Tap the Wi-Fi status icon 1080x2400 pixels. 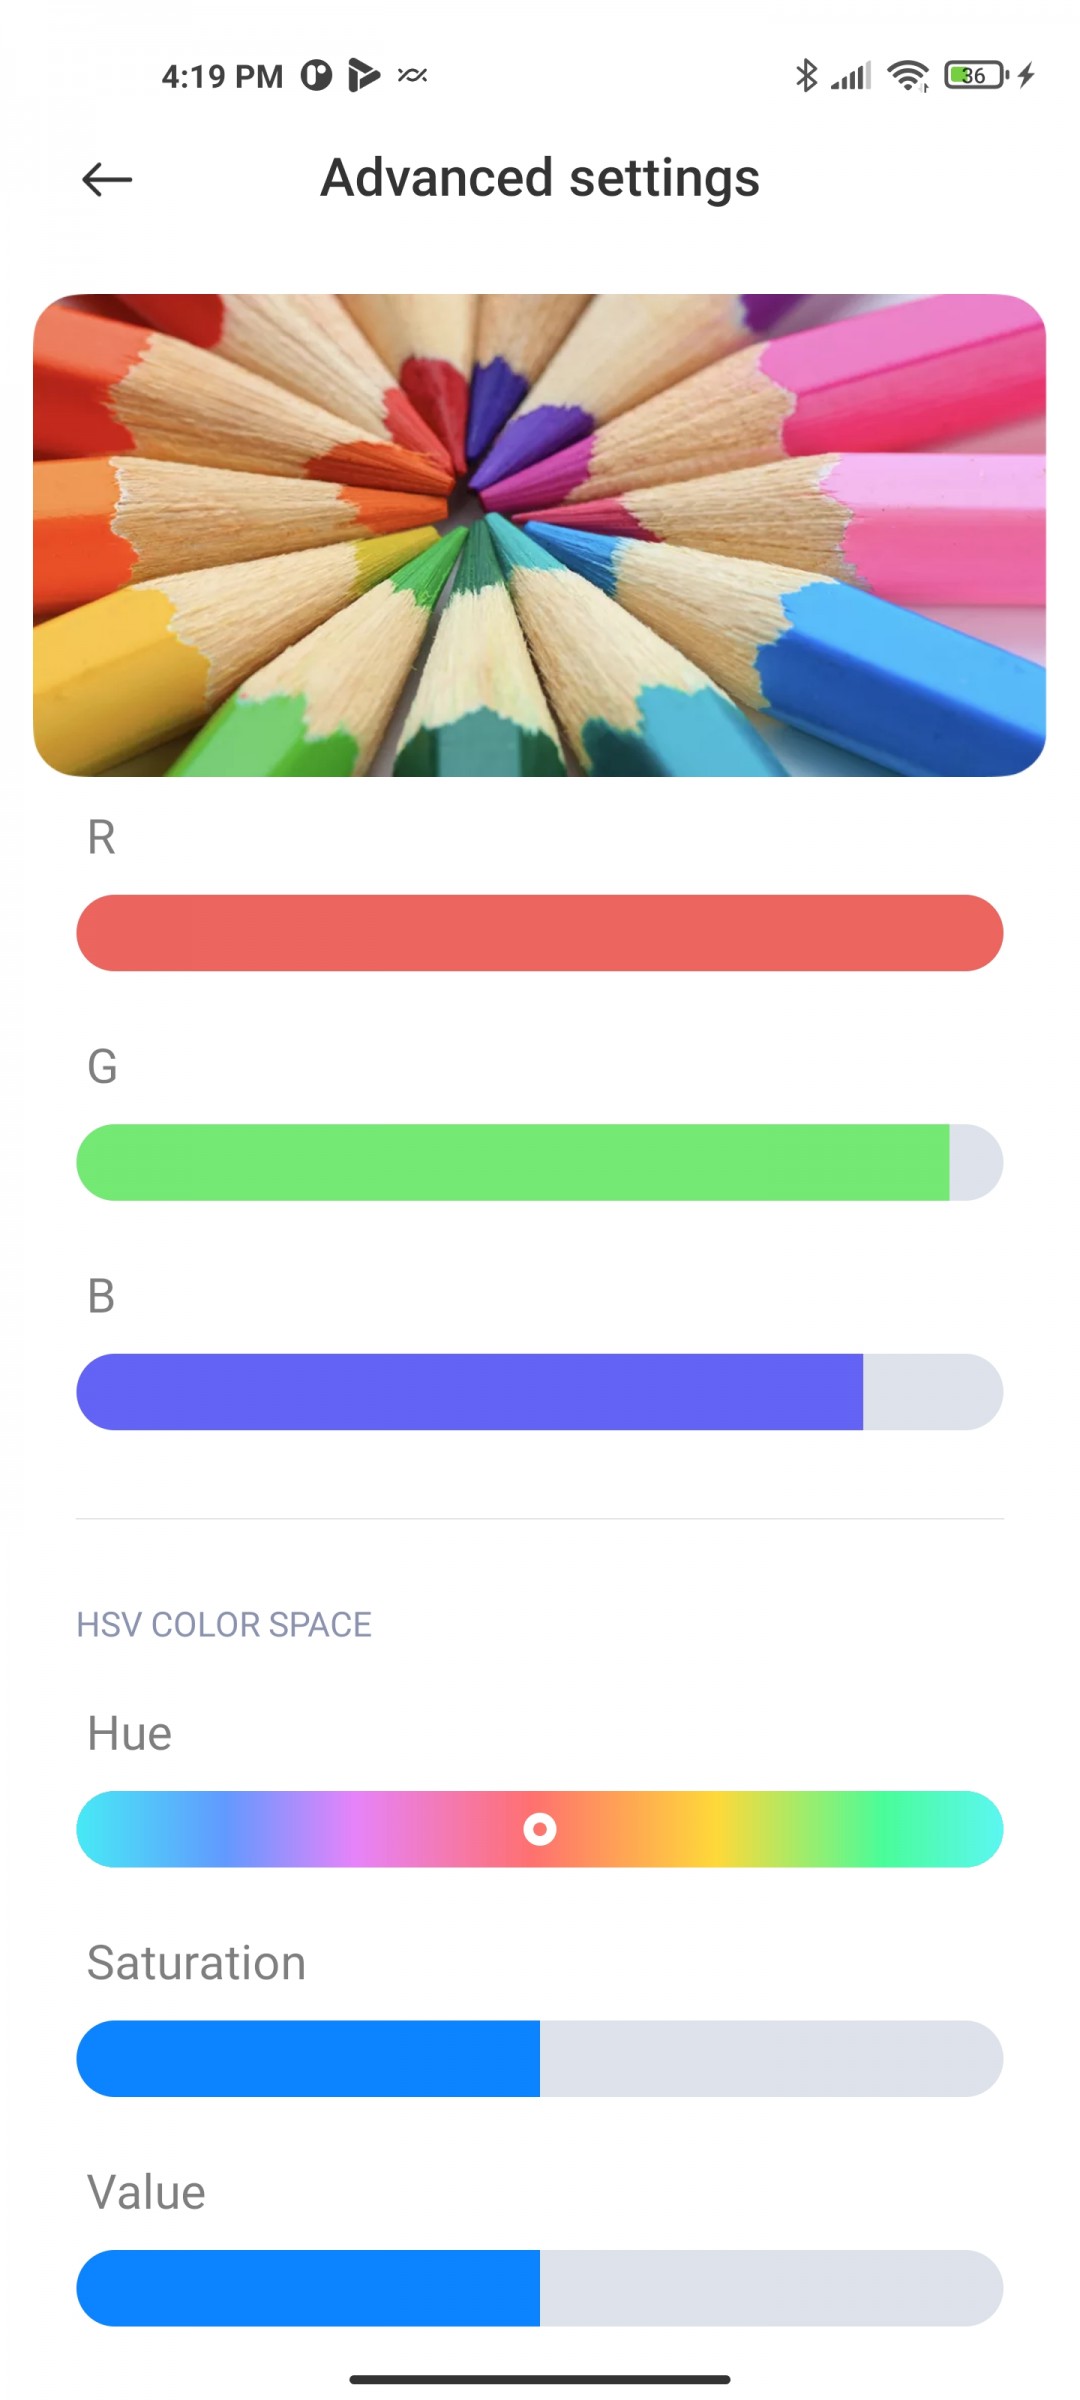(x=908, y=76)
